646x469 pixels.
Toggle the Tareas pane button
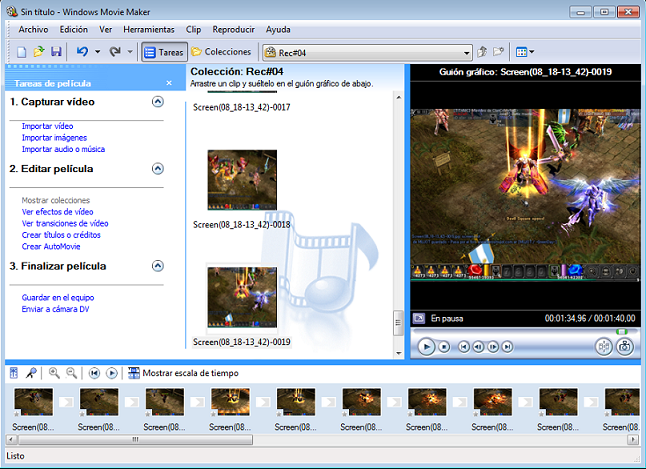[x=164, y=52]
